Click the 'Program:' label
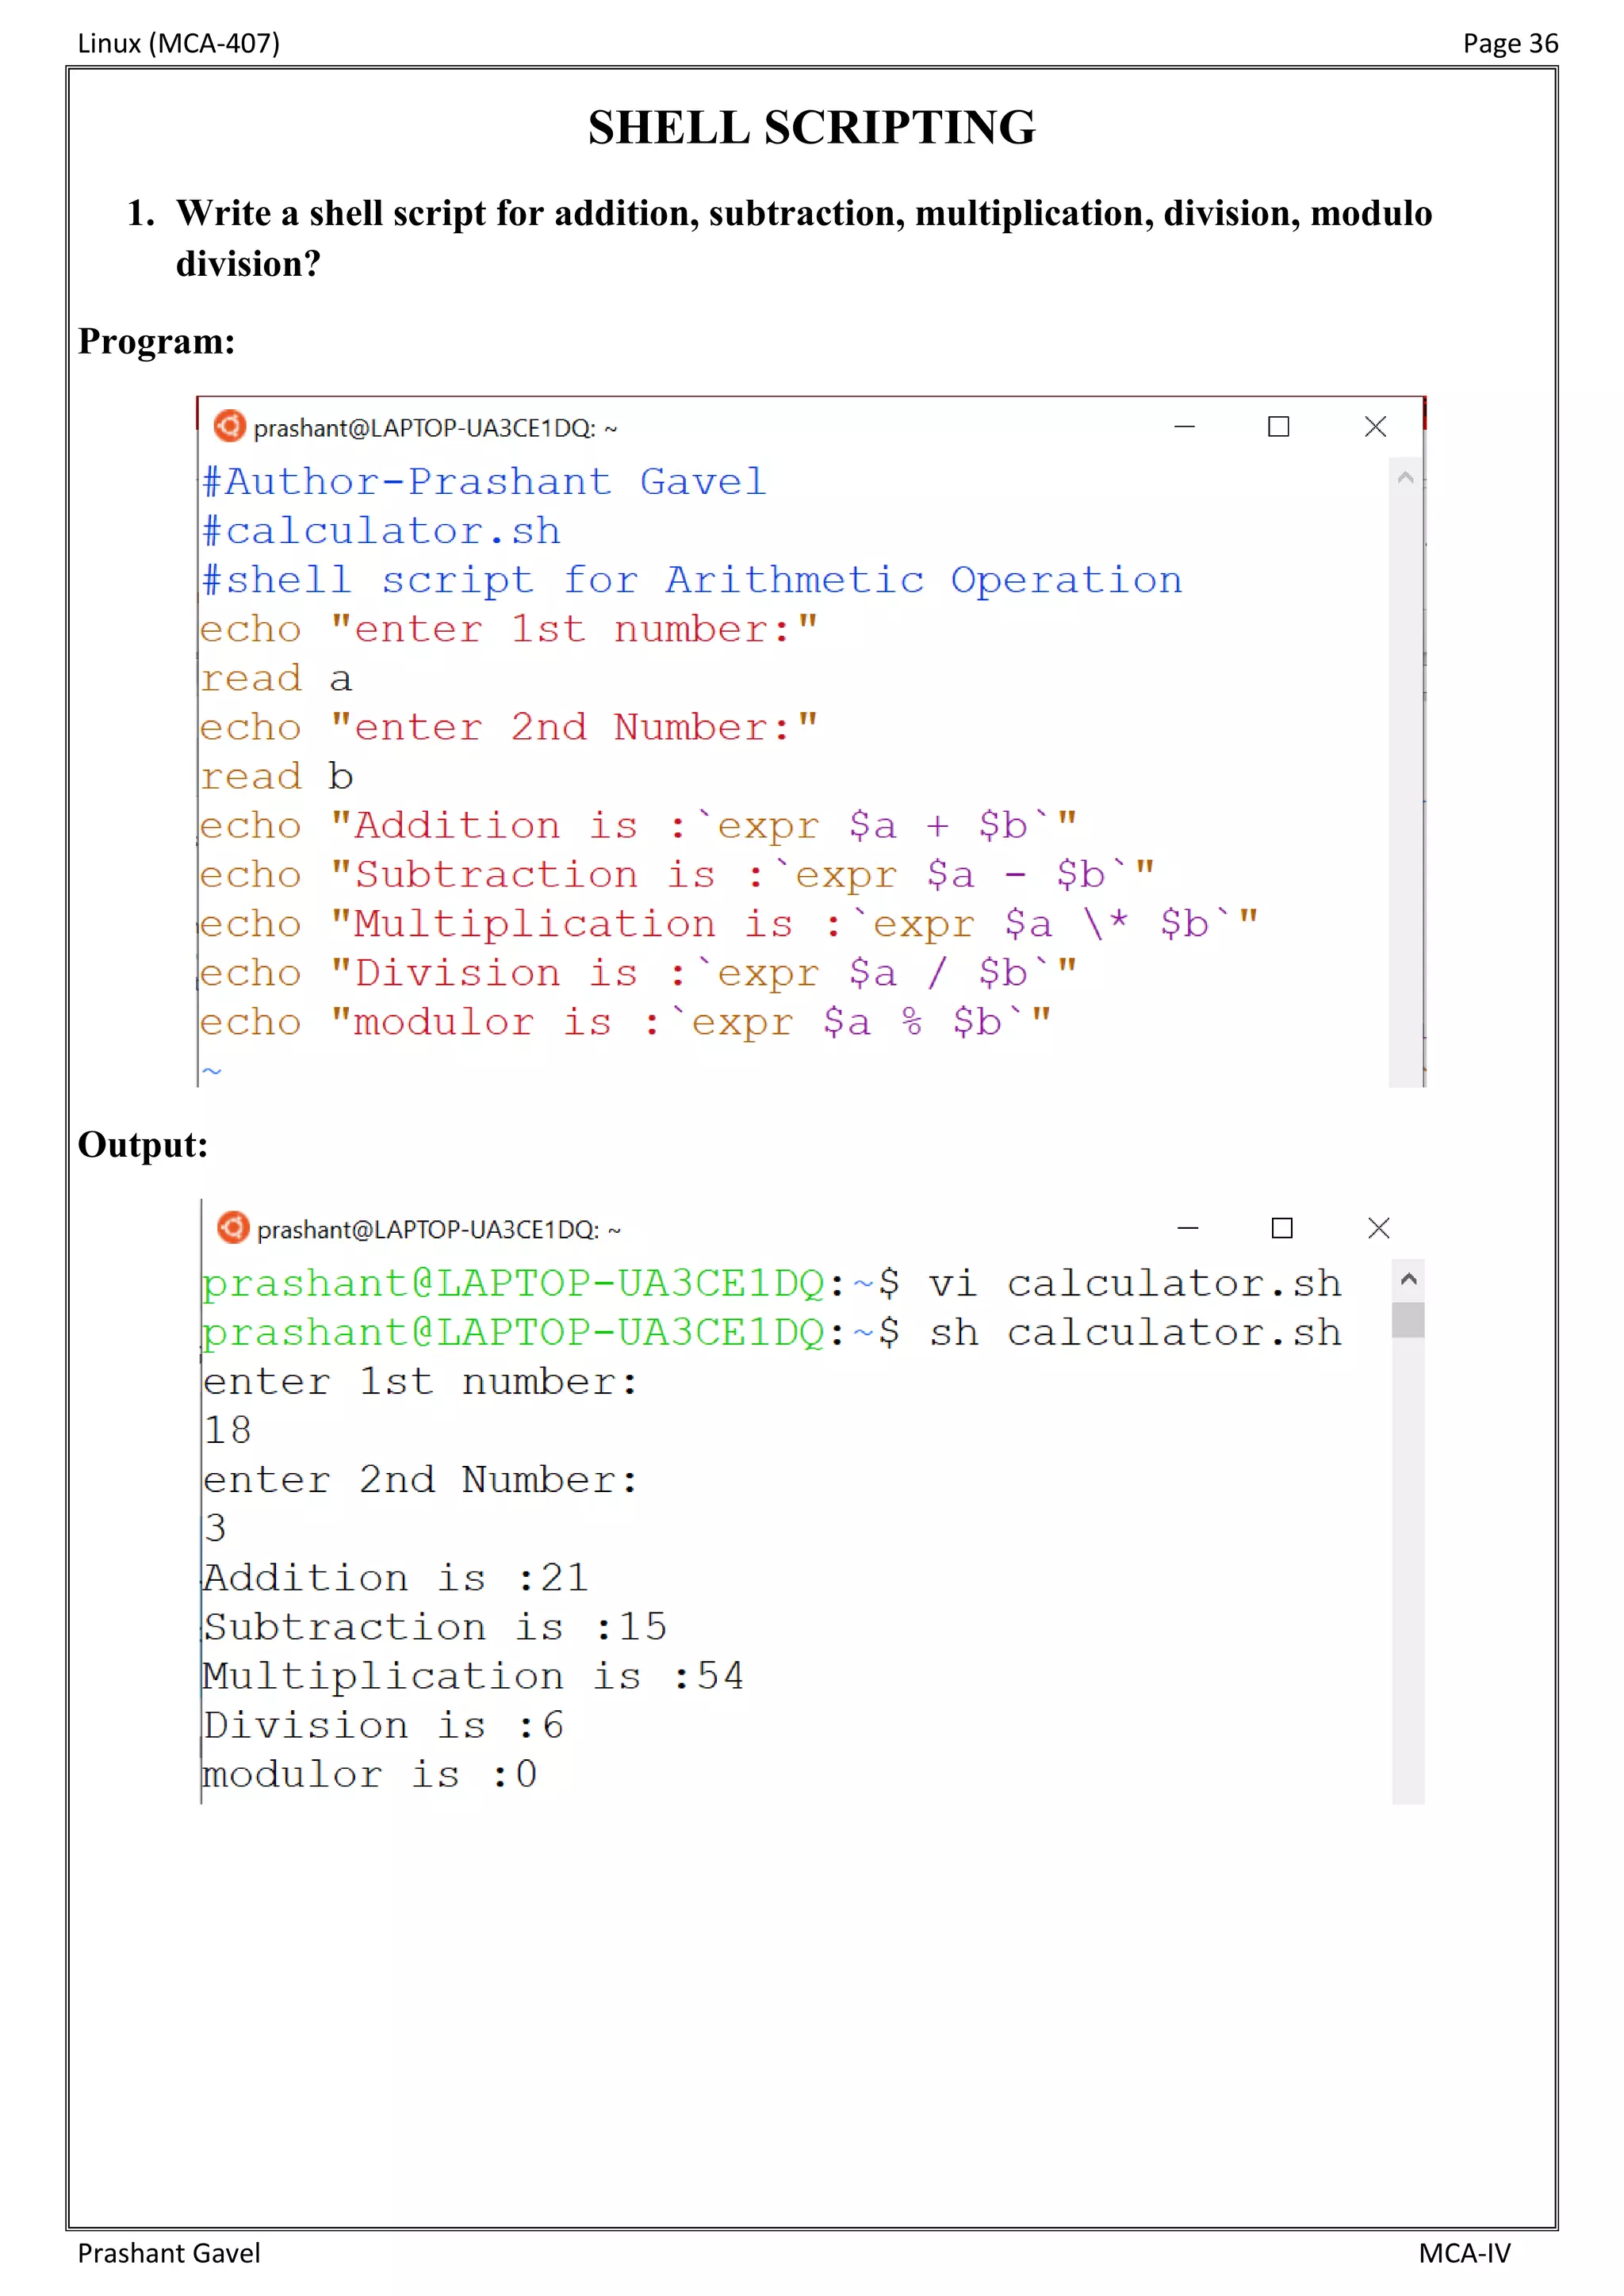This screenshot has height=2296, width=1624. click(x=157, y=342)
